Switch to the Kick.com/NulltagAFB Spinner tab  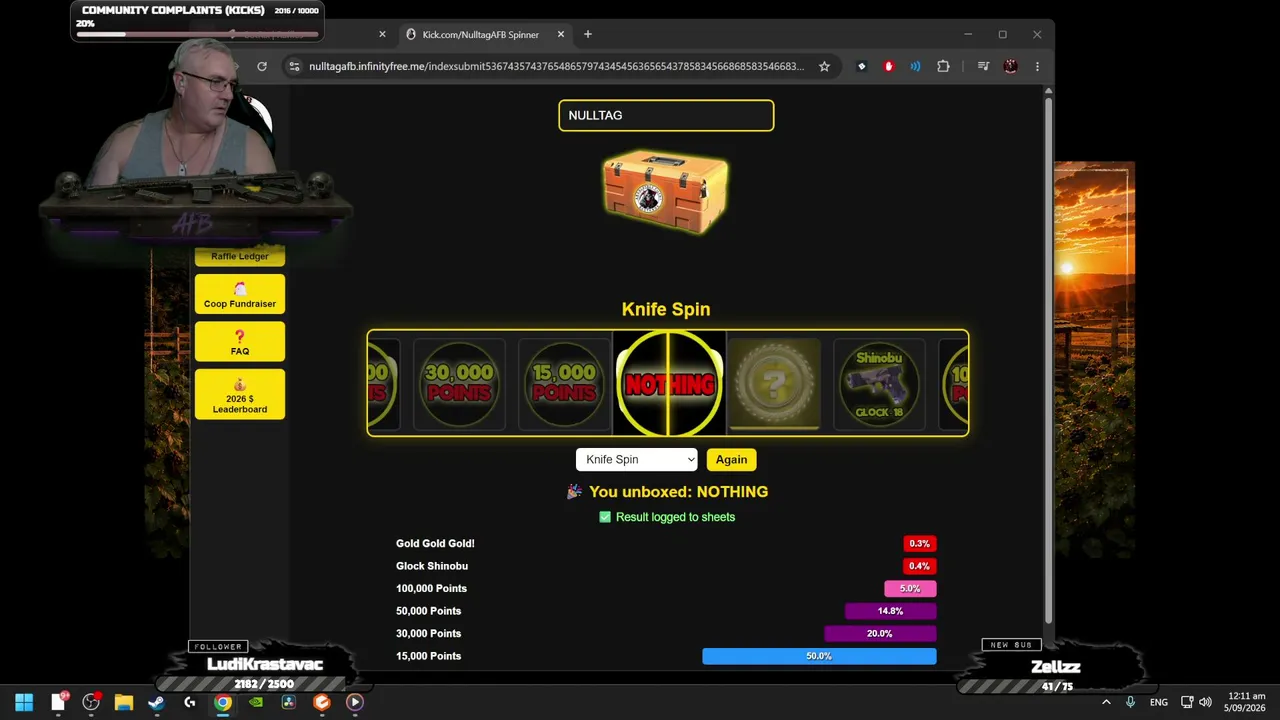[x=484, y=34]
